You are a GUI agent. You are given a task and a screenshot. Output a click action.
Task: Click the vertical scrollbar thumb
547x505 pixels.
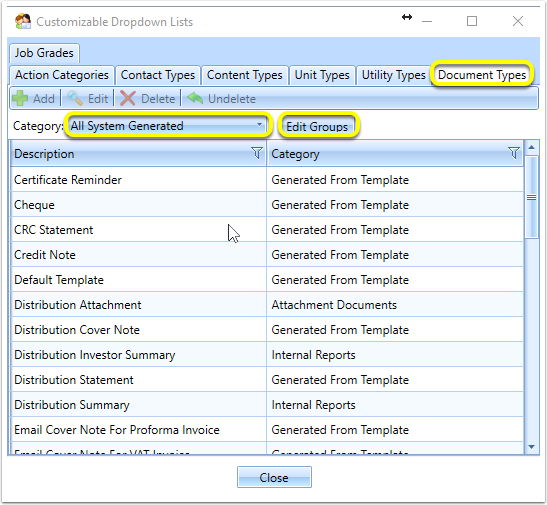point(531,197)
